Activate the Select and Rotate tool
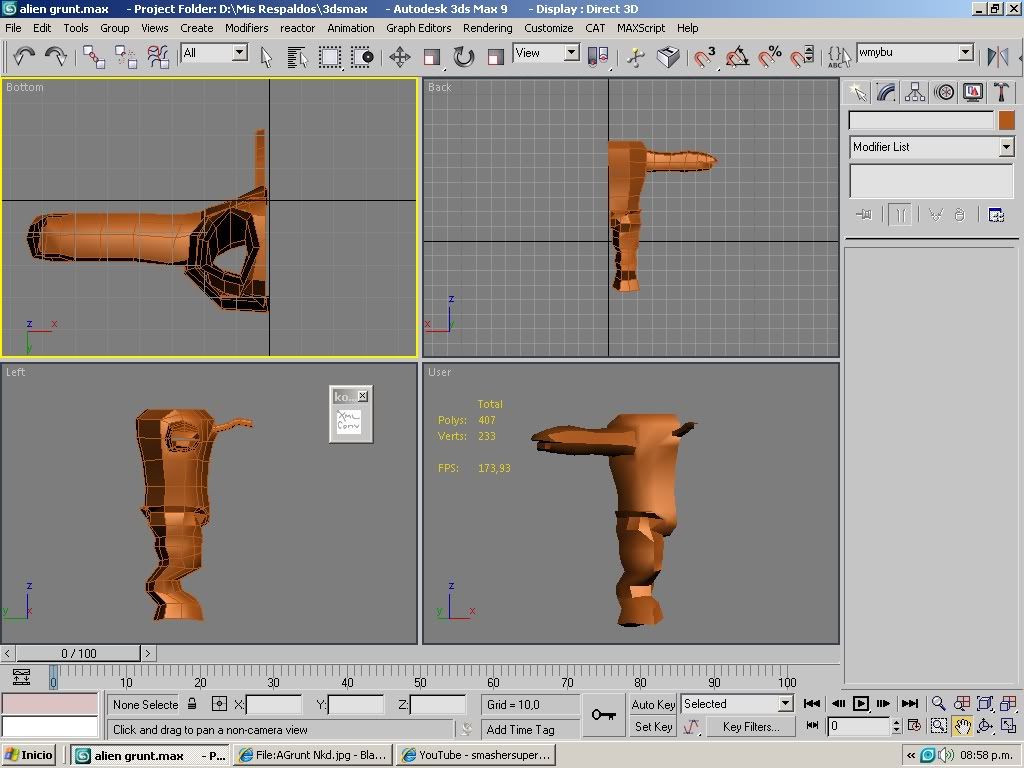This screenshot has width=1024, height=768. point(464,56)
